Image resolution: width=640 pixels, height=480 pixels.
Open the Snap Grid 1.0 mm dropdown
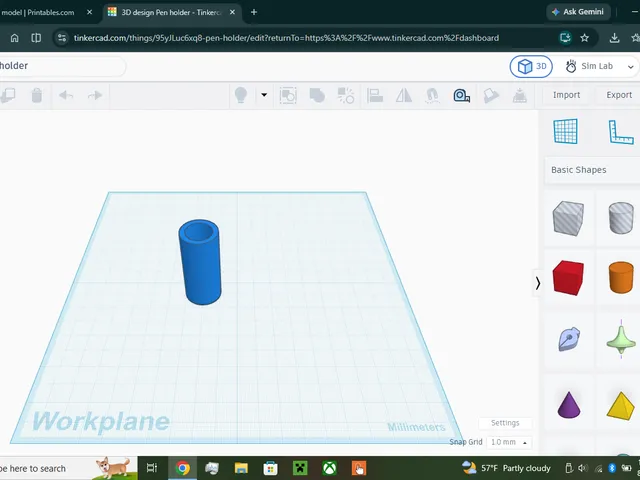click(x=509, y=442)
